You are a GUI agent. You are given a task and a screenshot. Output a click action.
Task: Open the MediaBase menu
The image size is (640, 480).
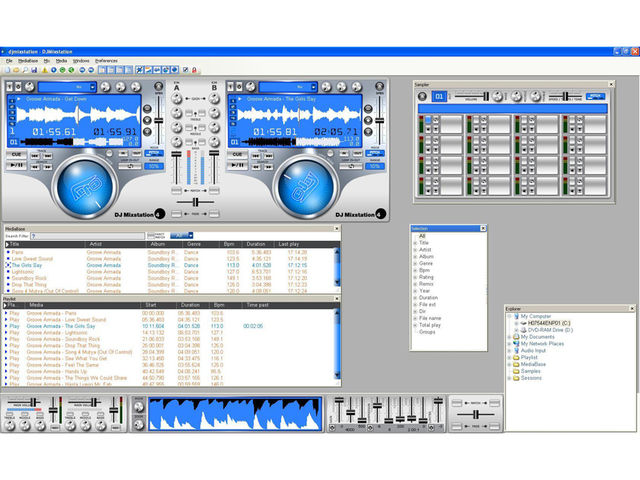click(x=28, y=61)
